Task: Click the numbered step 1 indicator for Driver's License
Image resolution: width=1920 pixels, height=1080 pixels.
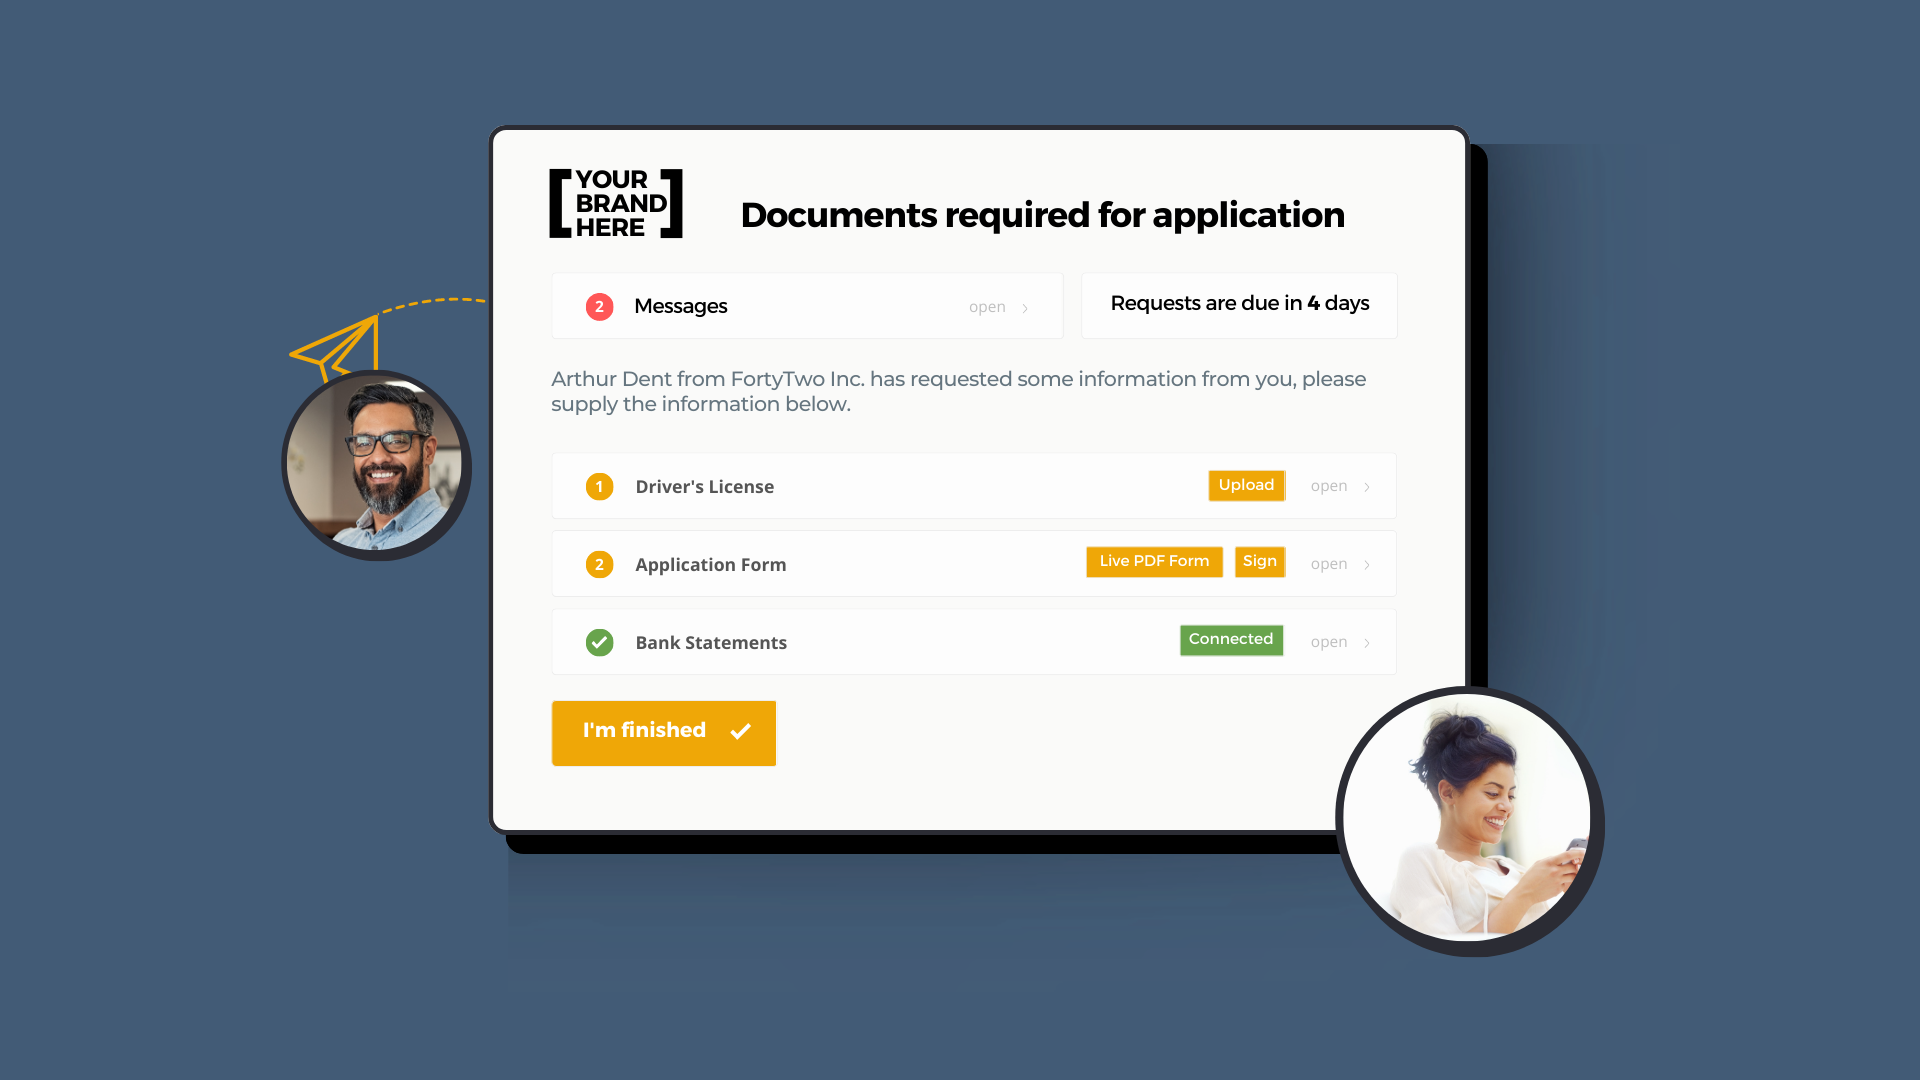Action: pyautogui.click(x=597, y=485)
